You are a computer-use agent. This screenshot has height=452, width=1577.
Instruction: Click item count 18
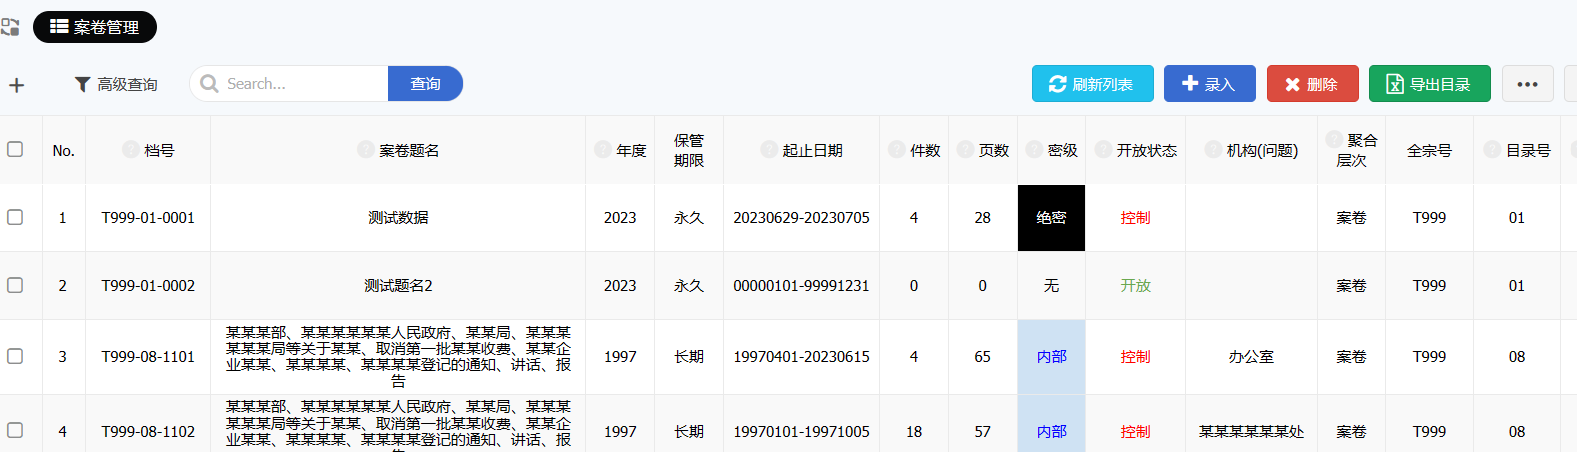tap(914, 431)
